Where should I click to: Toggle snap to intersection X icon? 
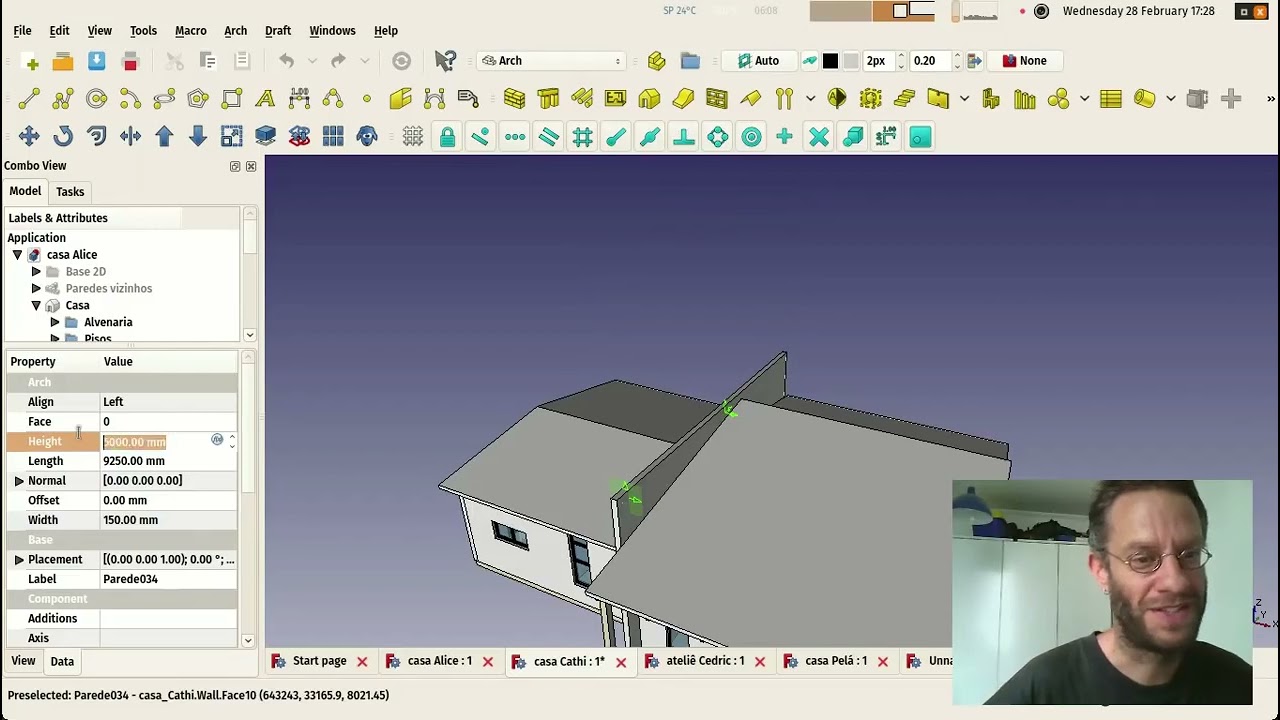(x=818, y=136)
